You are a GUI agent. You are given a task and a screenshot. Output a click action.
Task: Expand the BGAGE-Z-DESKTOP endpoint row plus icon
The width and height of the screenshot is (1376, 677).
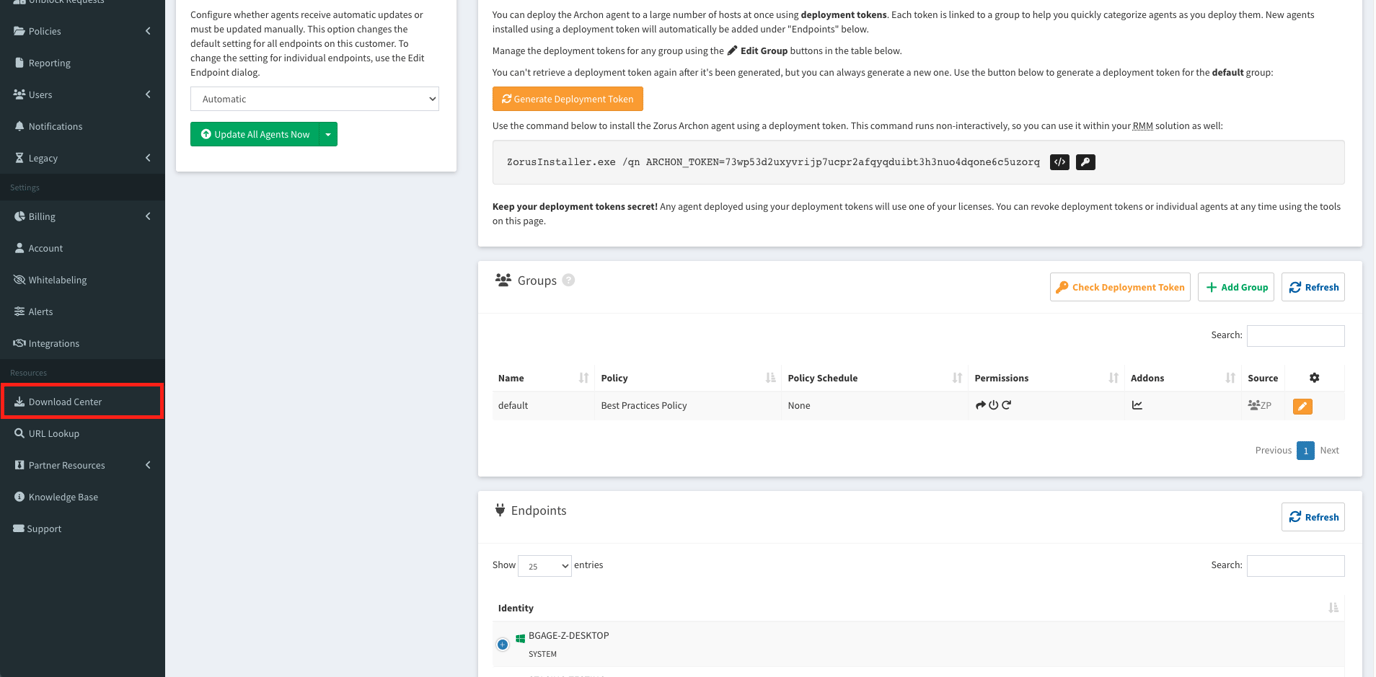pos(502,644)
